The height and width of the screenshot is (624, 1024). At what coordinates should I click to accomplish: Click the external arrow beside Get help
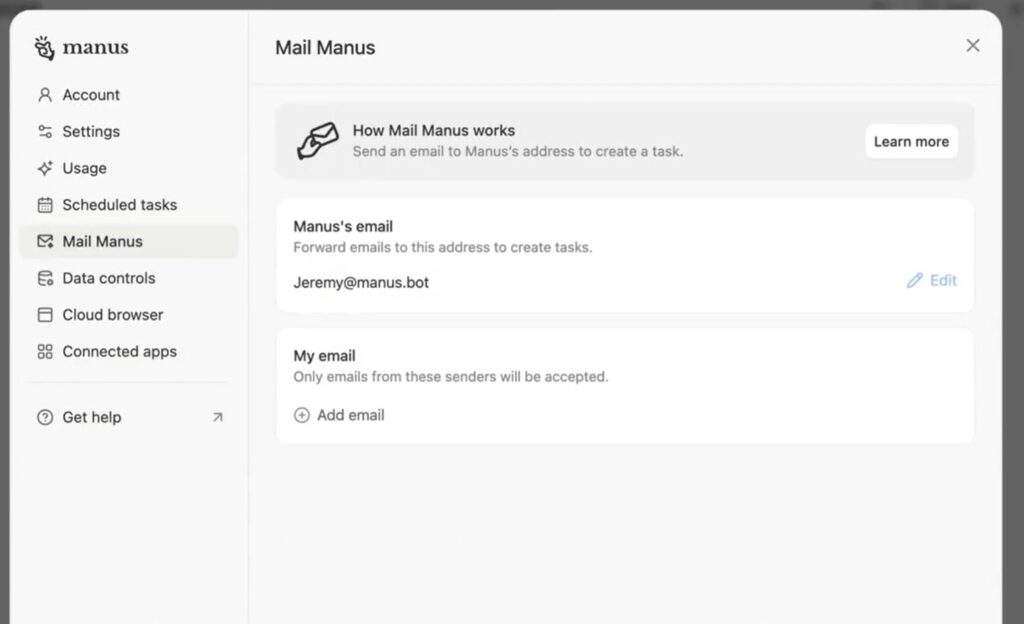[217, 417]
